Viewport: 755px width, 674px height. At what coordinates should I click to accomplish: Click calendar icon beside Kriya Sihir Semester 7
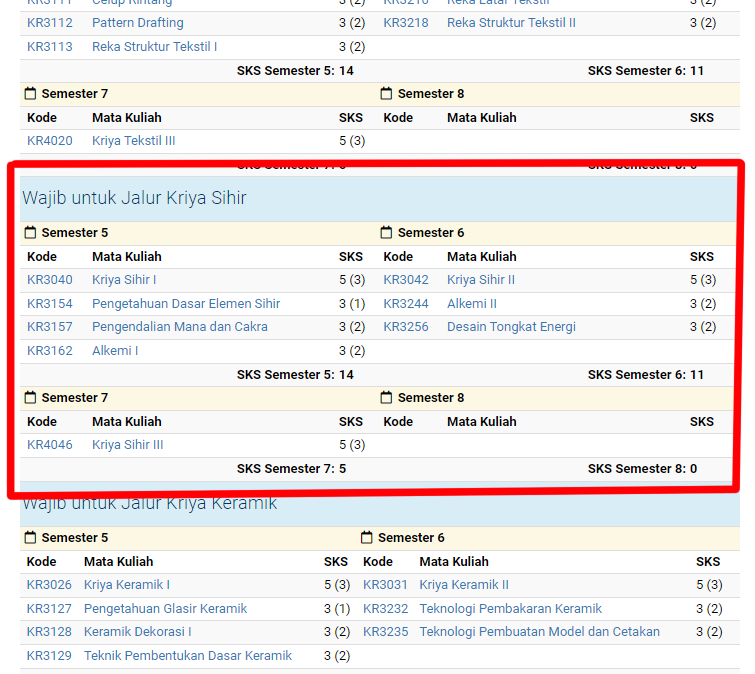tap(30, 397)
